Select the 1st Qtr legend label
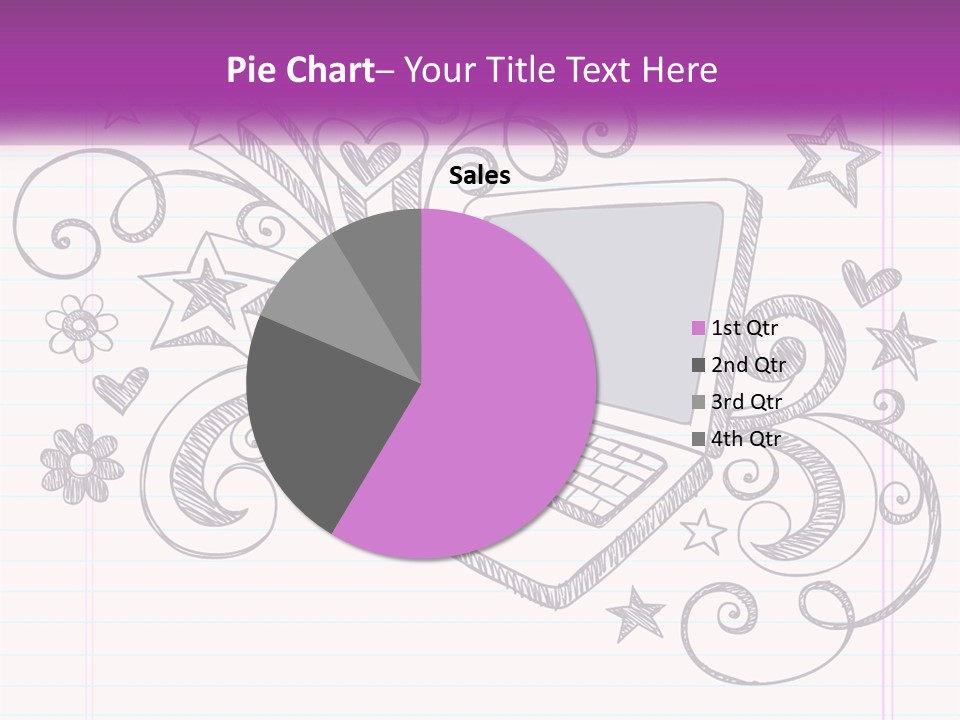The image size is (960, 720). point(744,328)
